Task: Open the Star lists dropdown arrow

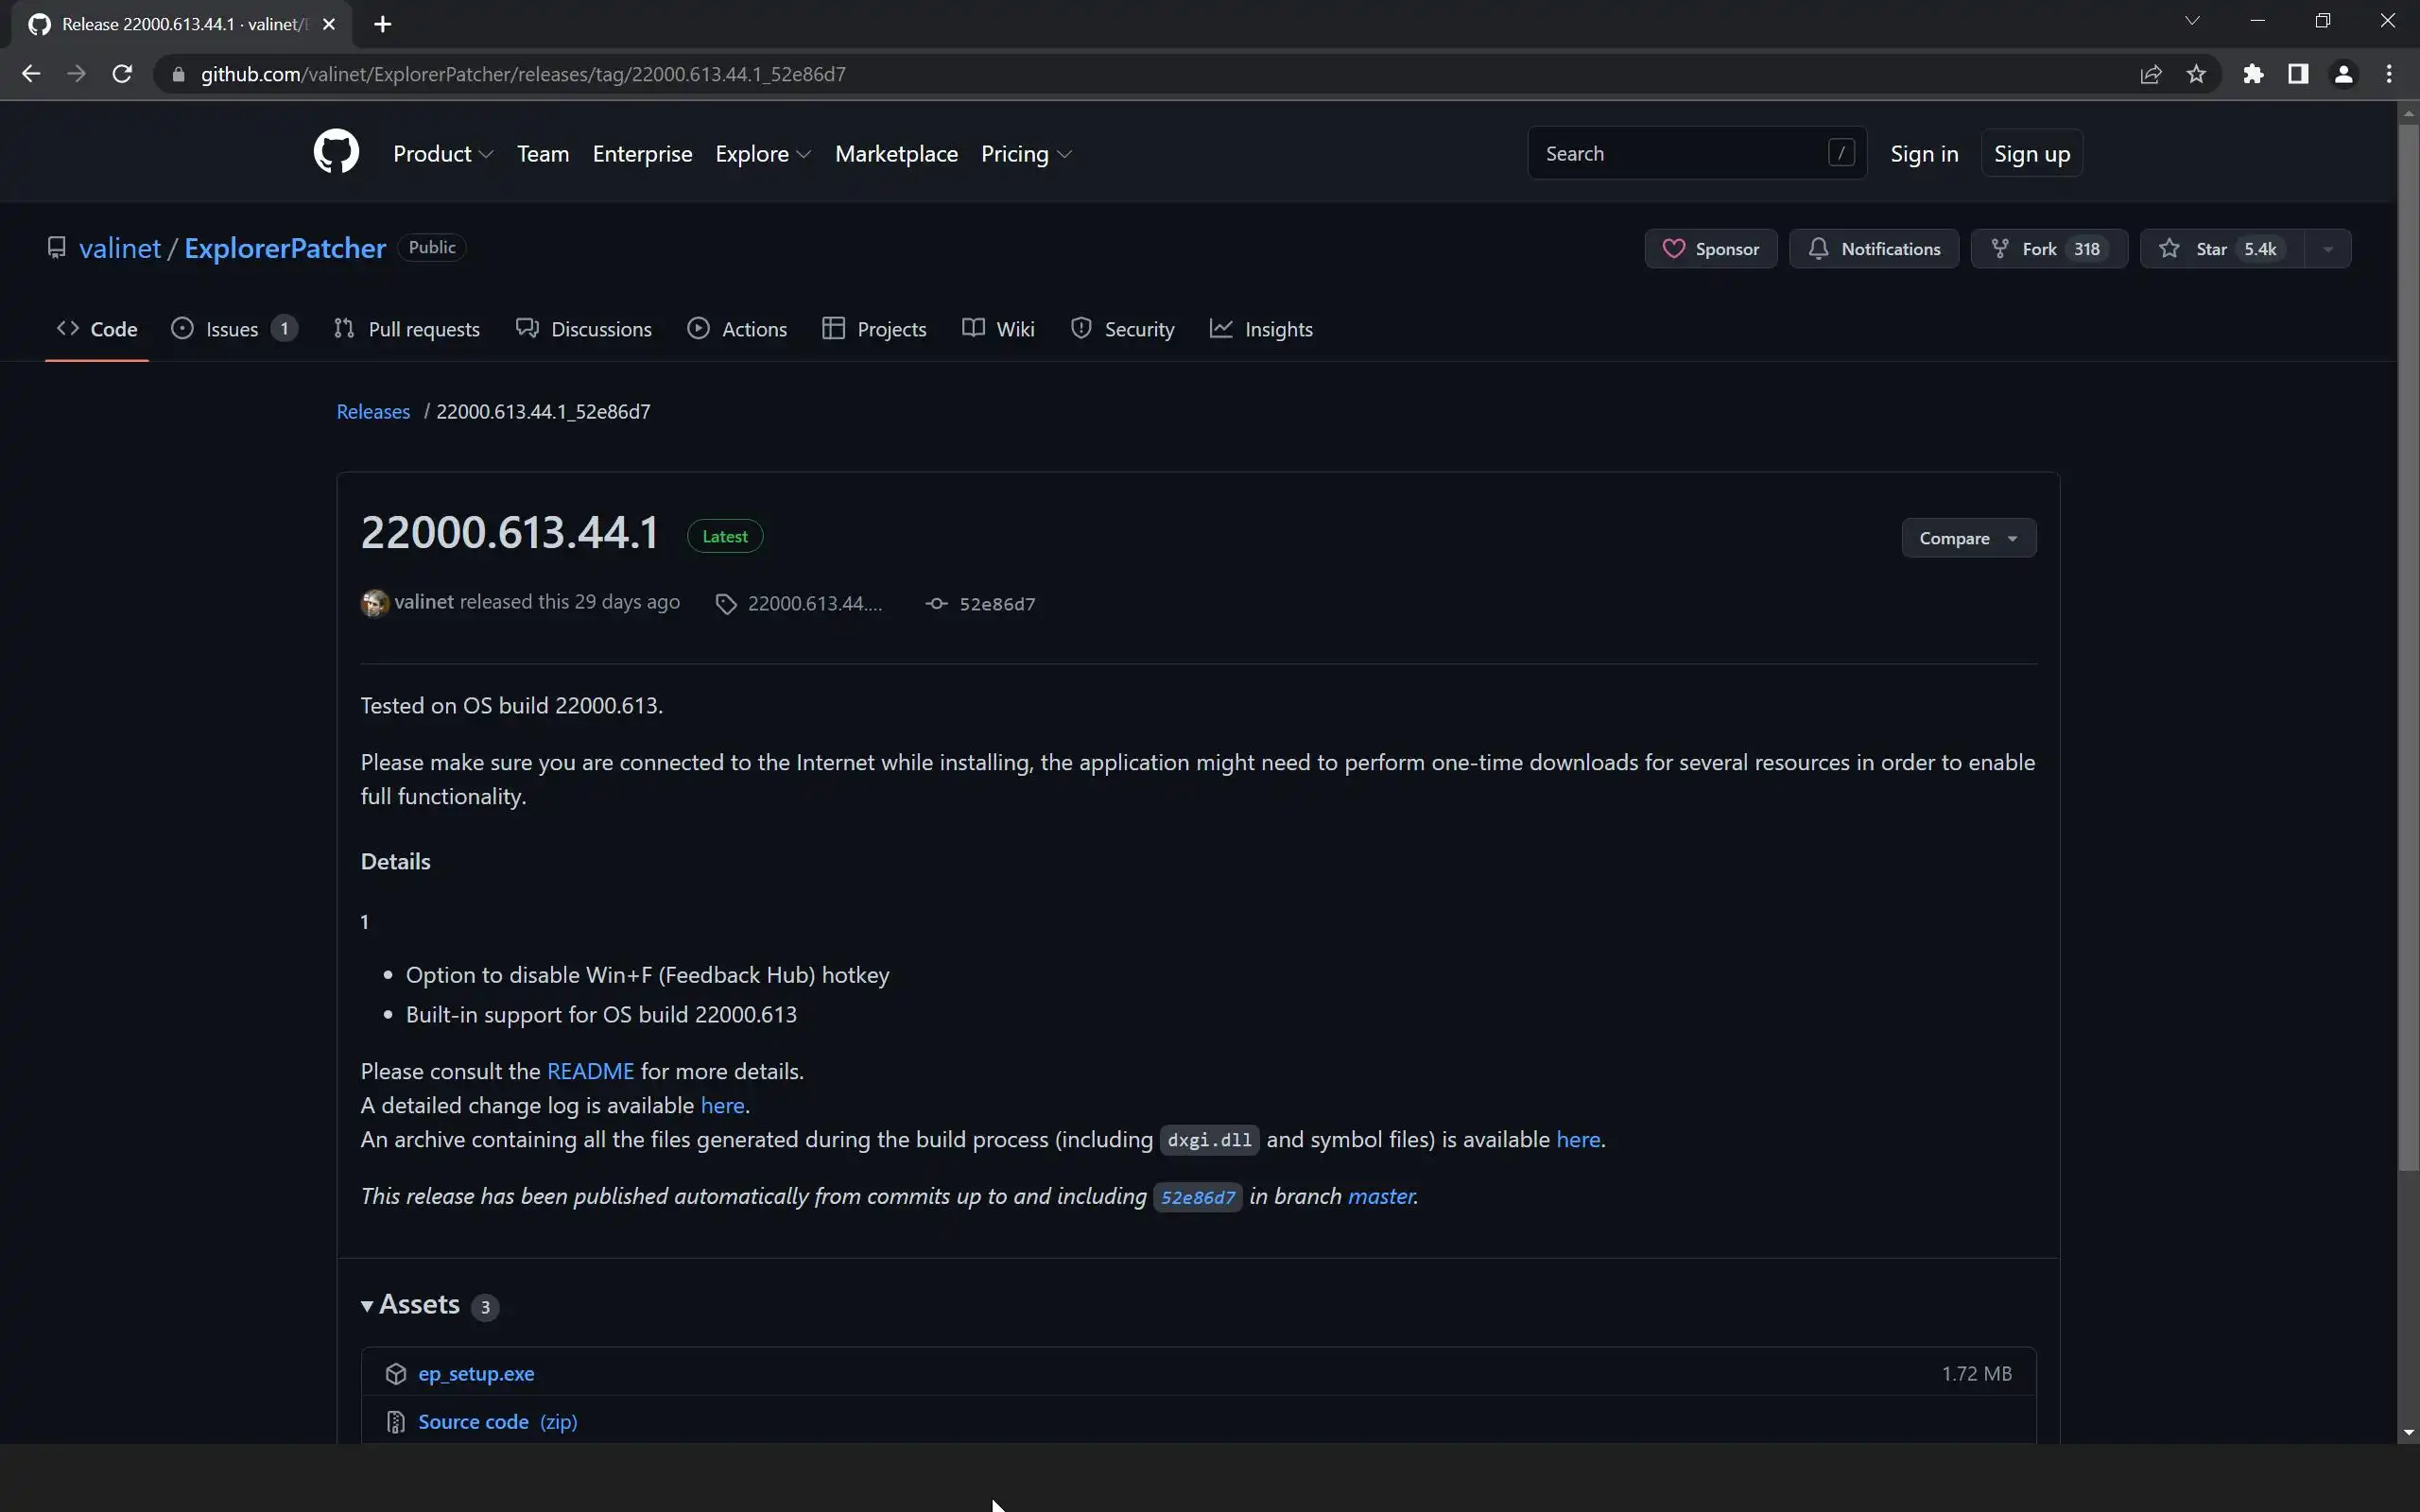Action: pos(2328,249)
